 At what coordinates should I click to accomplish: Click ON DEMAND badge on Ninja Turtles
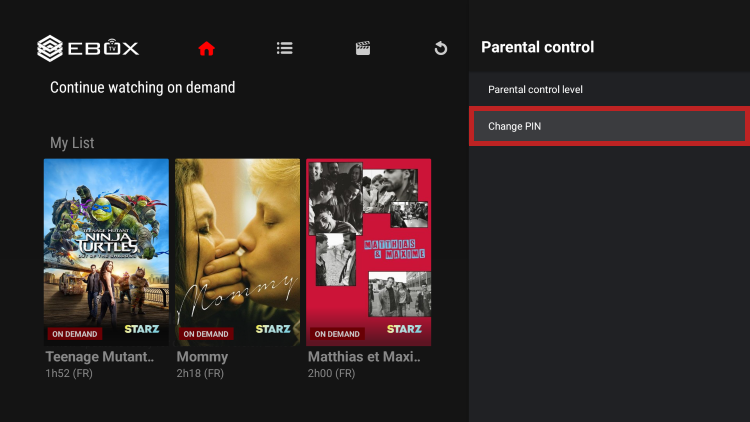(x=75, y=334)
